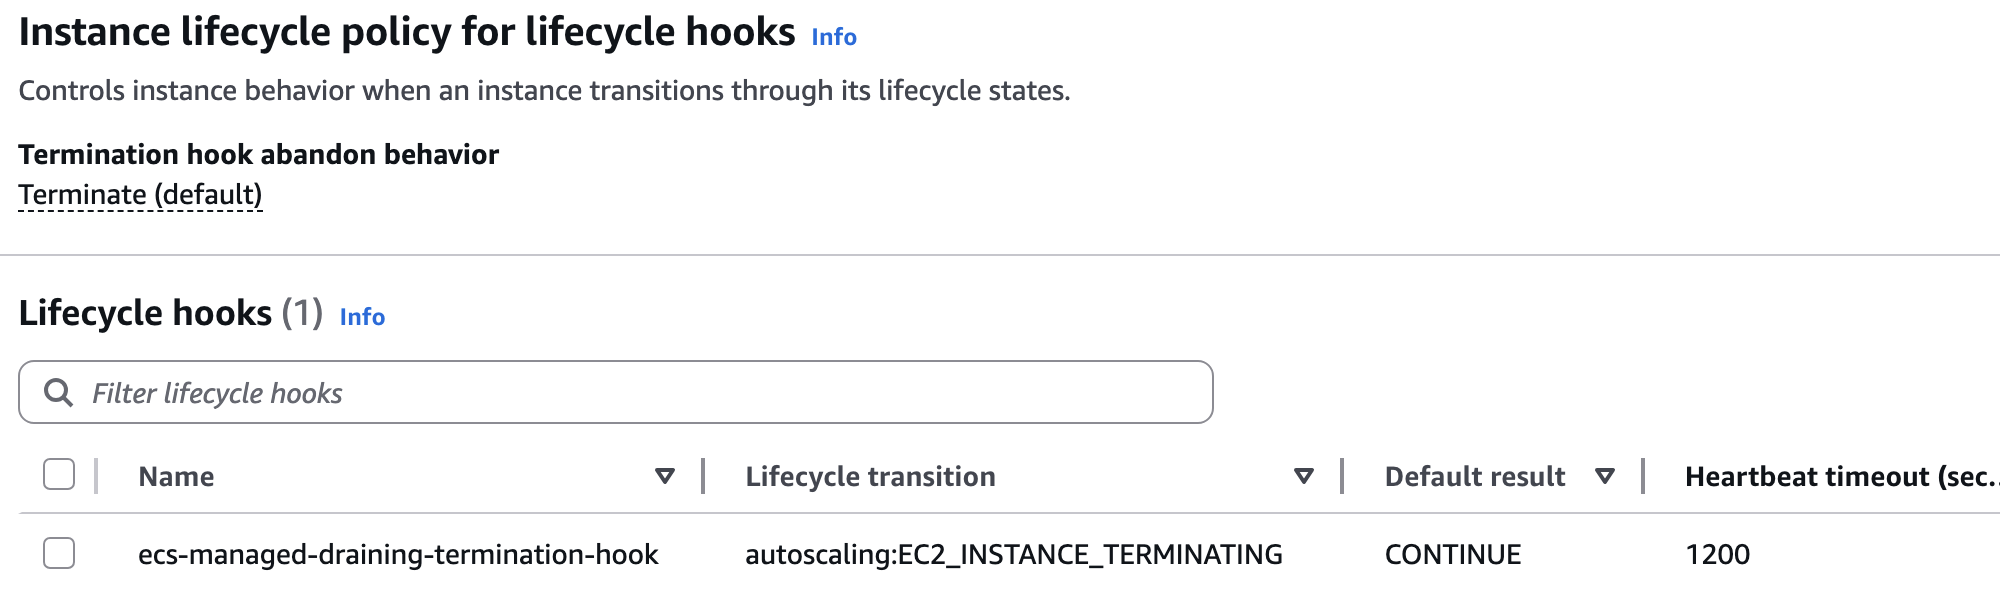
Task: Toggle the select-all hooks checkbox
Action: (59, 474)
